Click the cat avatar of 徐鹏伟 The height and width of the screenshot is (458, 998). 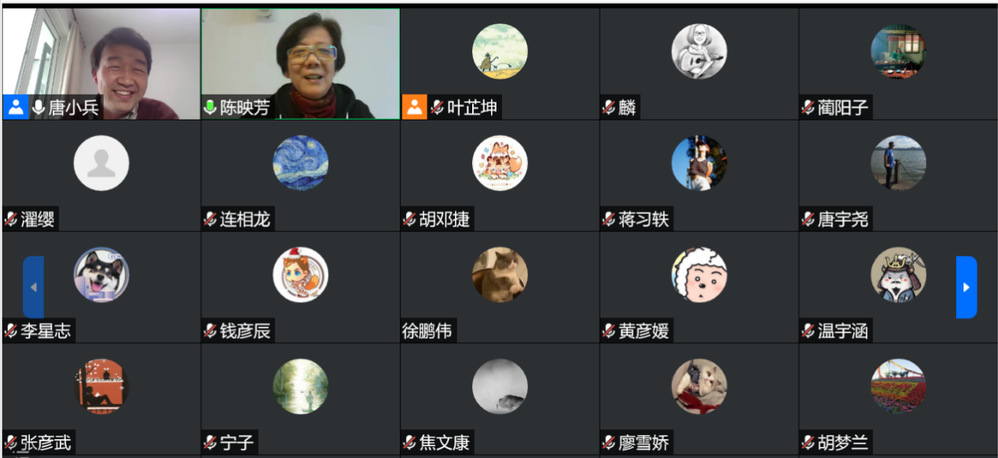click(500, 274)
